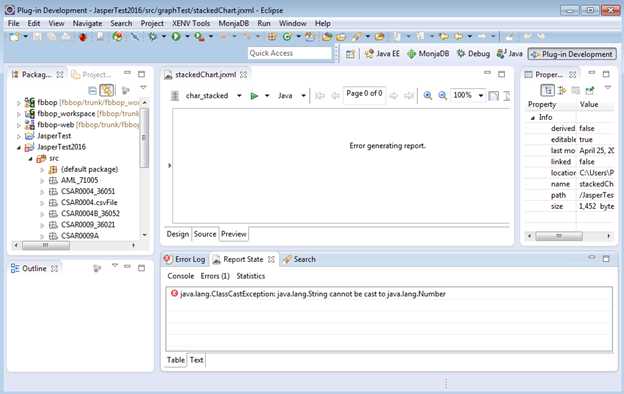This screenshot has height=394, width=624.
Task: Switch to the MonjaDB perspective
Action: tap(428, 53)
